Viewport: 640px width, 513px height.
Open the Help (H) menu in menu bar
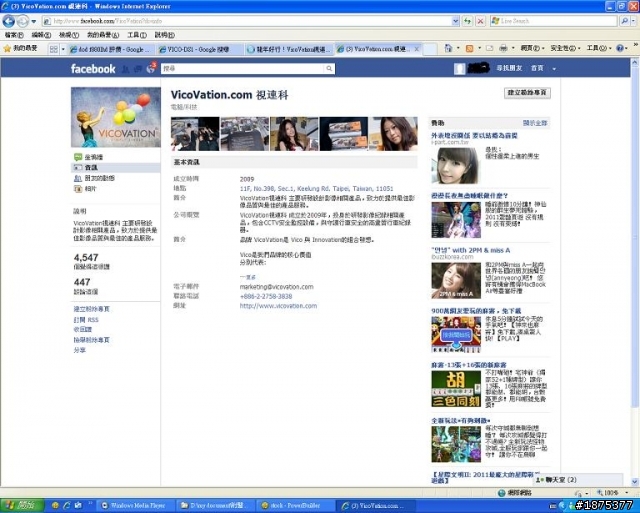pos(165,36)
